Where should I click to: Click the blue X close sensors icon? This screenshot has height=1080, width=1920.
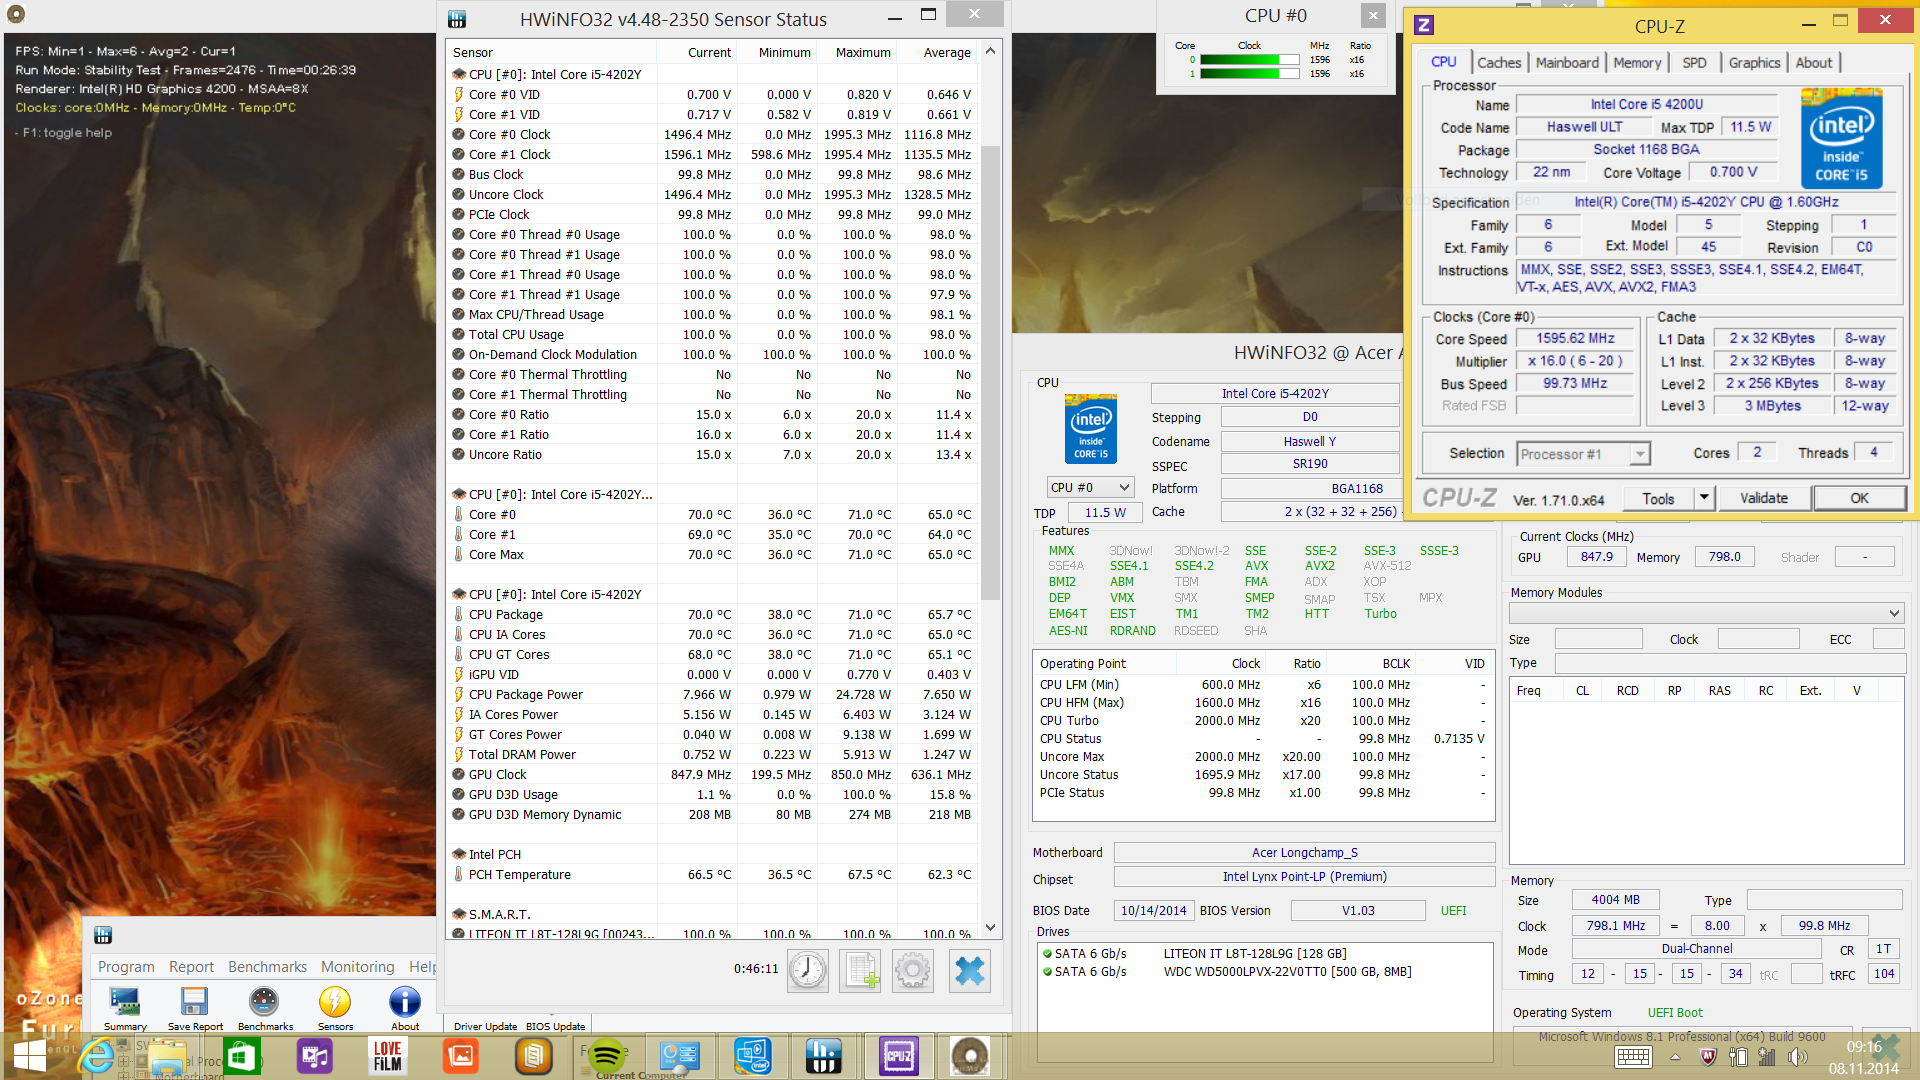point(968,970)
